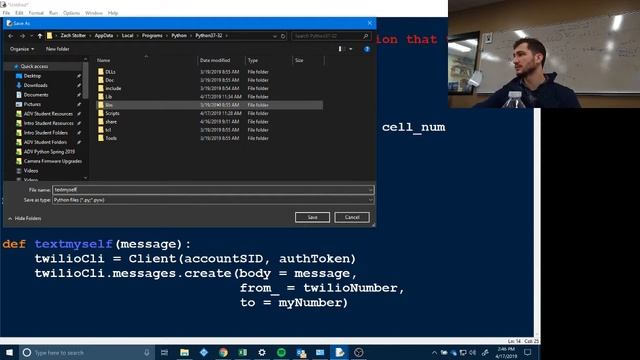Click AppData in address breadcrumb
The width and height of the screenshot is (640, 360).
pos(104,36)
